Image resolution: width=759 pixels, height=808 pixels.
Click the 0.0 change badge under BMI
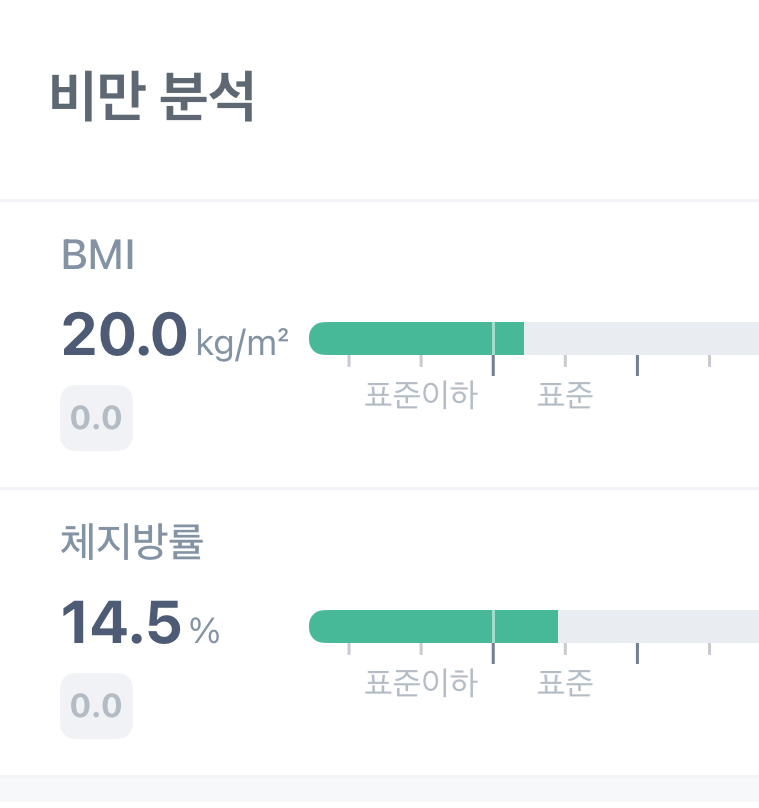(x=96, y=417)
